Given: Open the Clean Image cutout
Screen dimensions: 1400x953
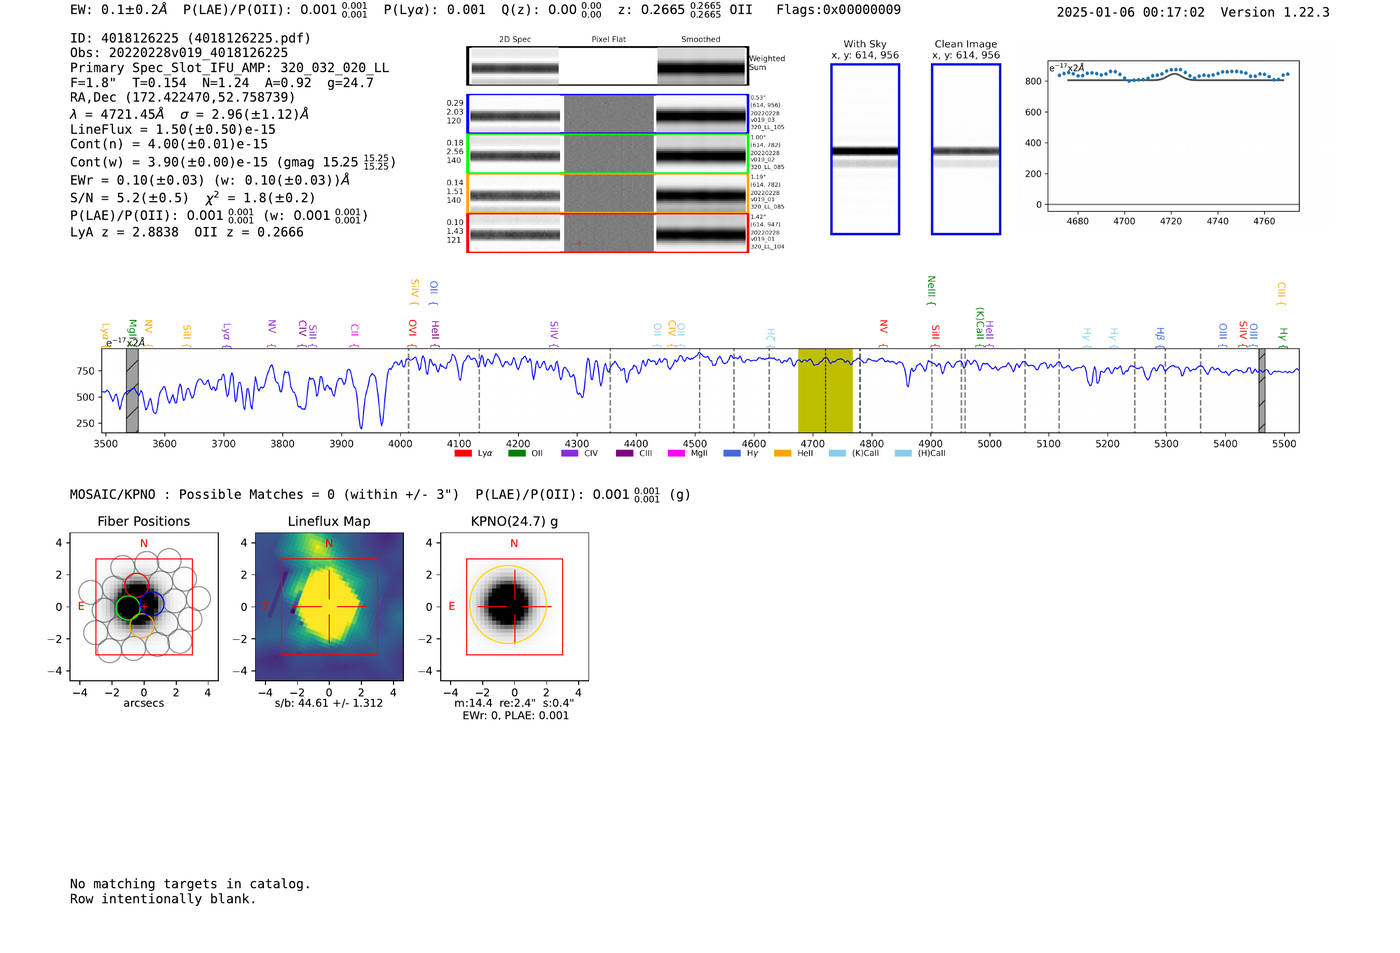Looking at the screenshot, I should (x=965, y=149).
